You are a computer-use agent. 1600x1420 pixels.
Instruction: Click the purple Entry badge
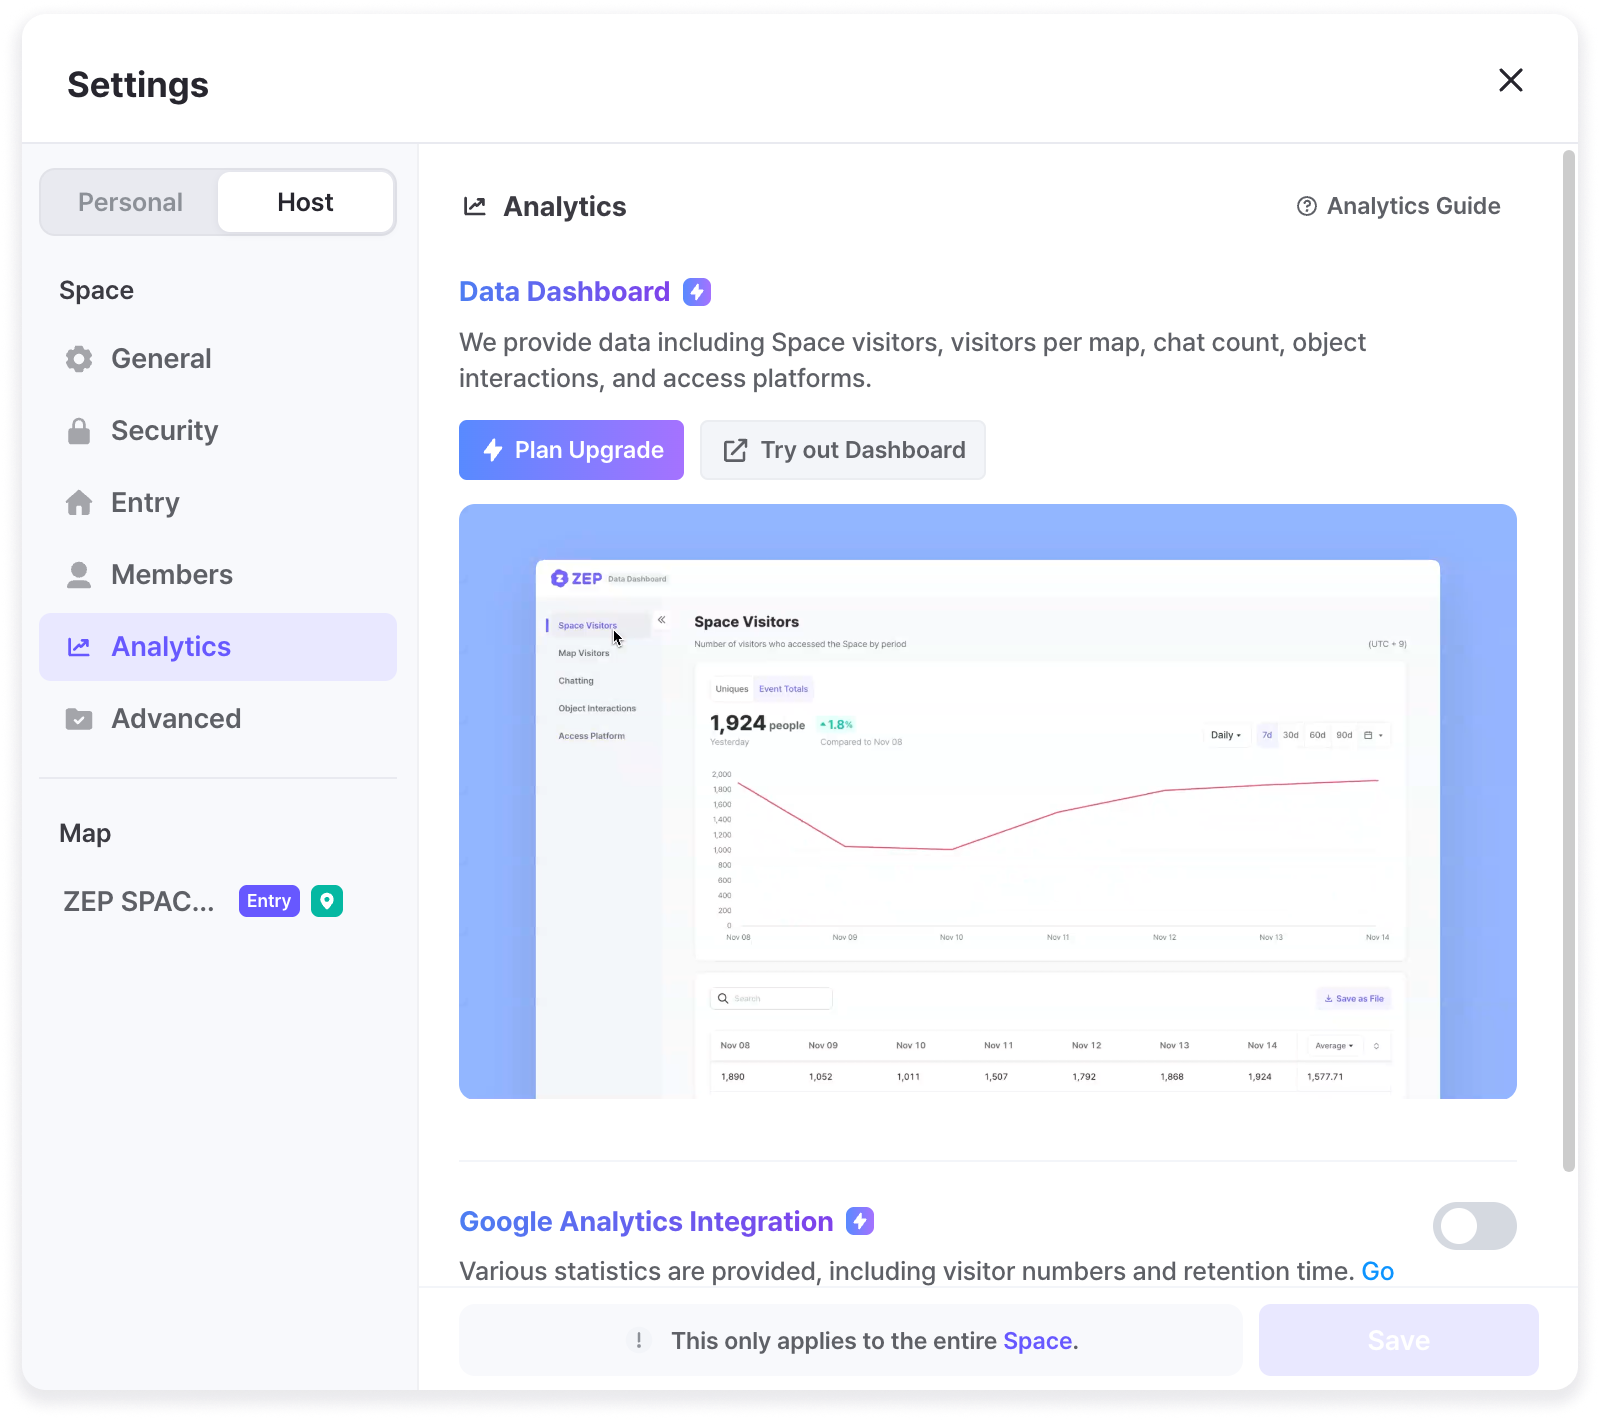pyautogui.click(x=269, y=901)
